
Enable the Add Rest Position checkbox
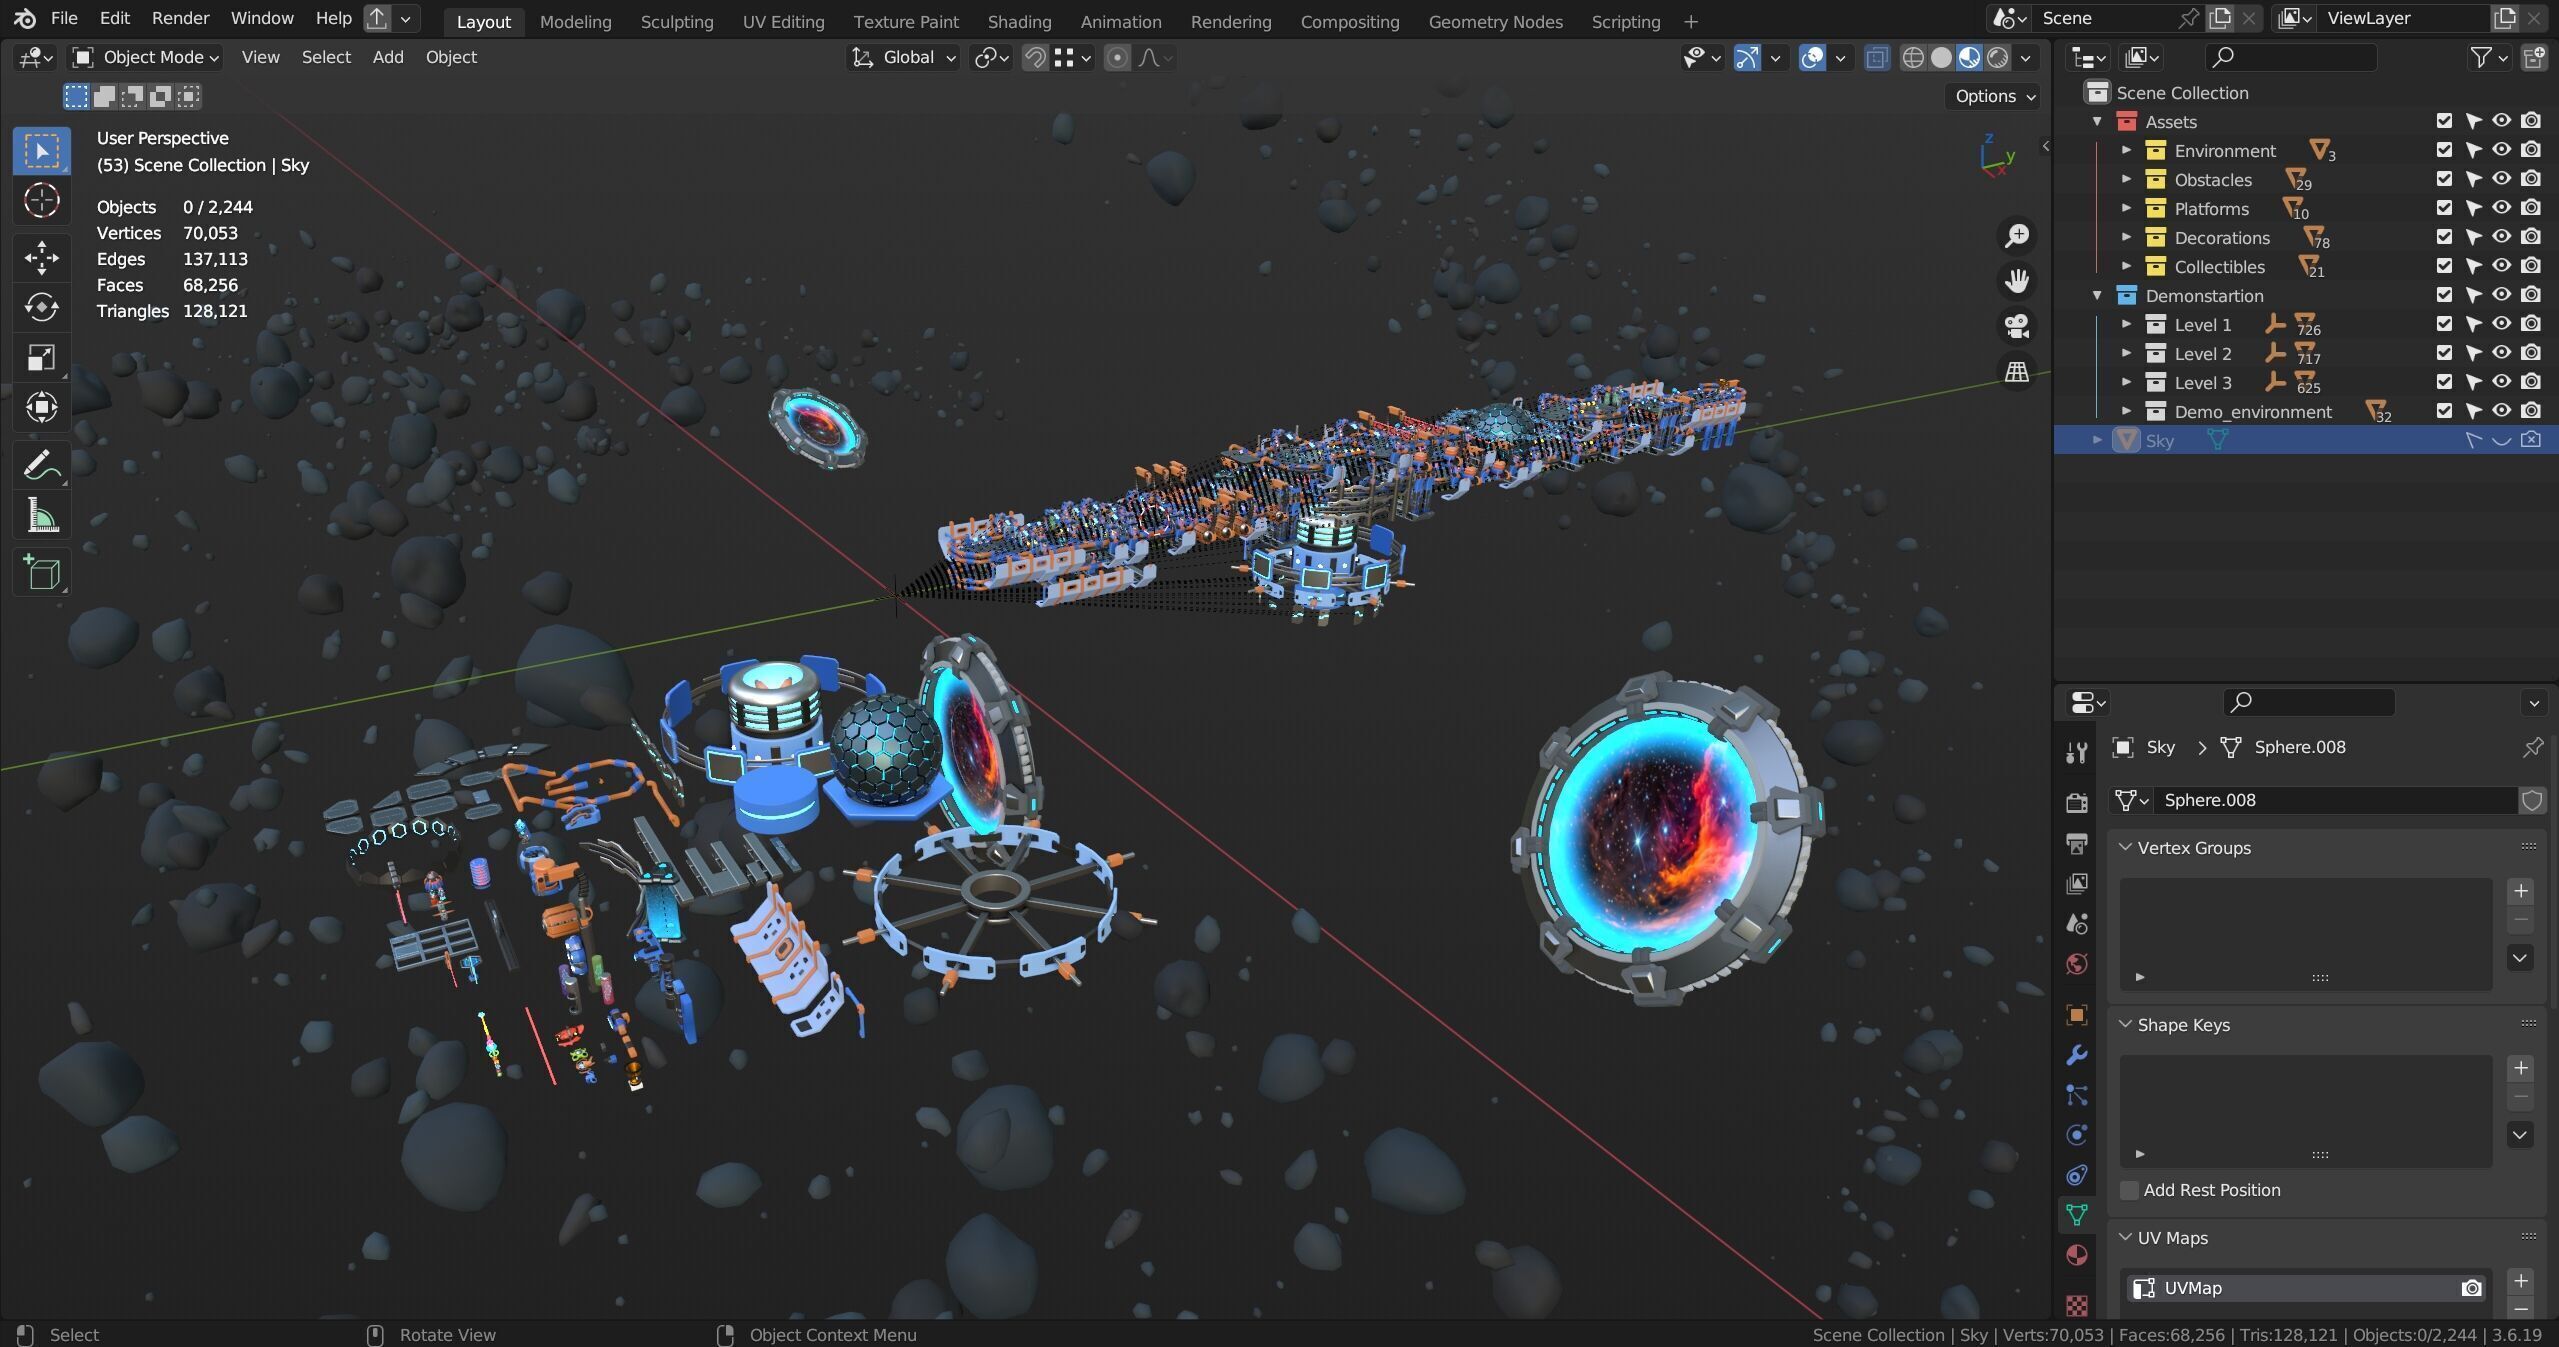pyautogui.click(x=2129, y=1190)
